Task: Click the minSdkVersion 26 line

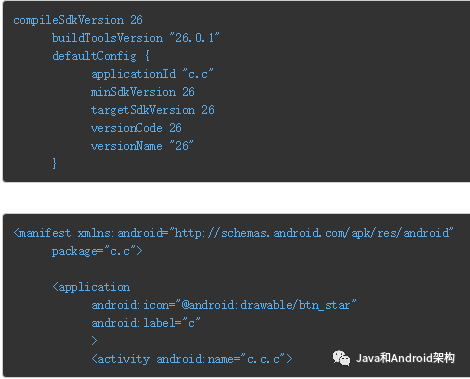Action: [143, 92]
